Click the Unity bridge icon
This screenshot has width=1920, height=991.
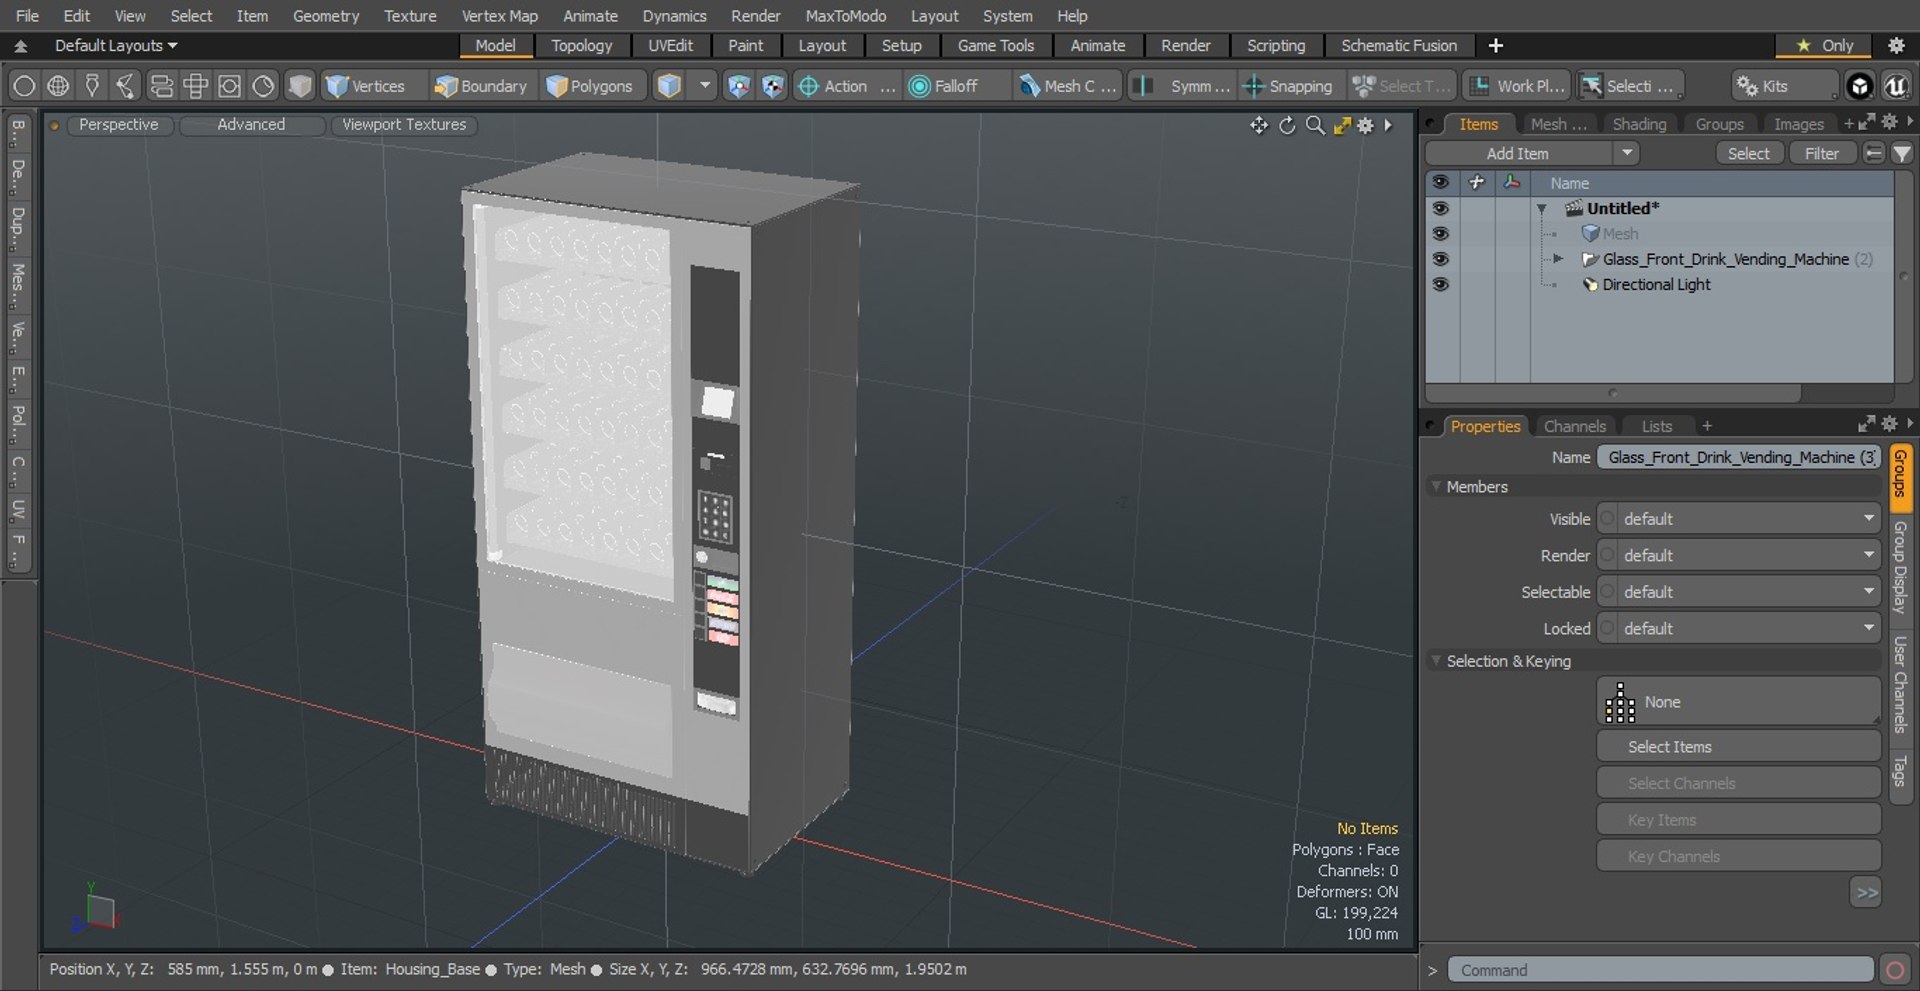1859,86
